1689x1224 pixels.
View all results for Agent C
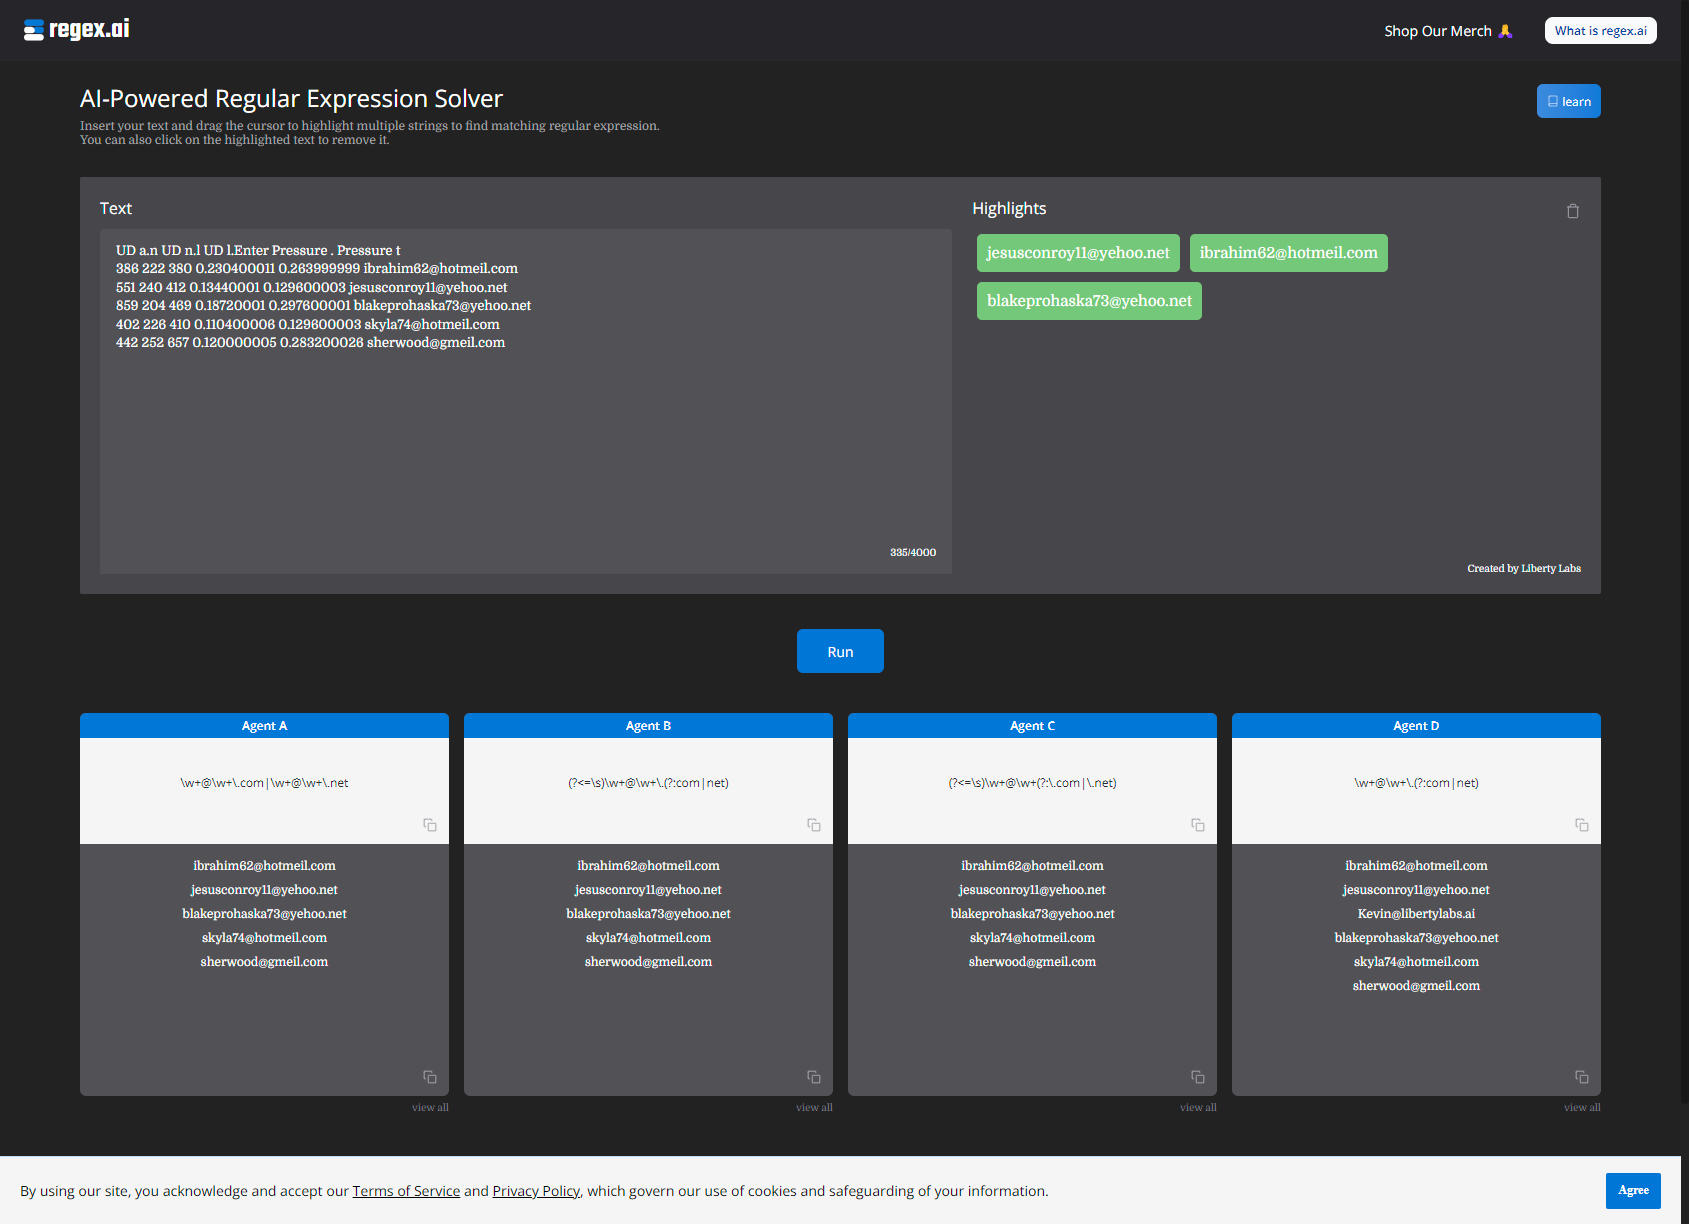coord(1198,1107)
